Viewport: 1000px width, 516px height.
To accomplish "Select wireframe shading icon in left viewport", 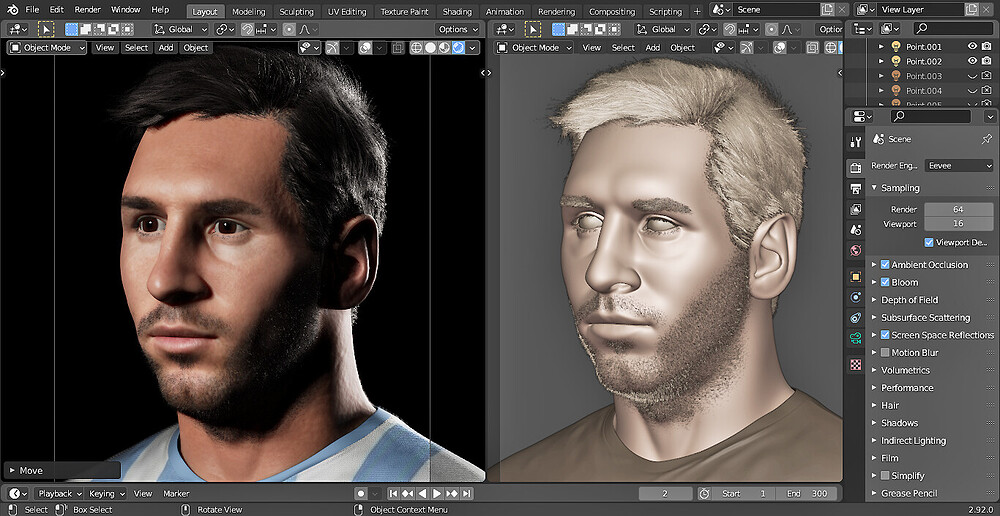I will 416,48.
